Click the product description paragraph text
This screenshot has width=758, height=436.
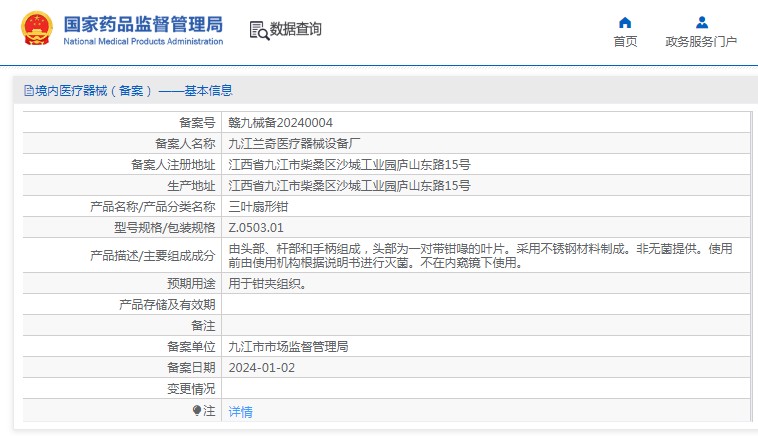(481, 256)
